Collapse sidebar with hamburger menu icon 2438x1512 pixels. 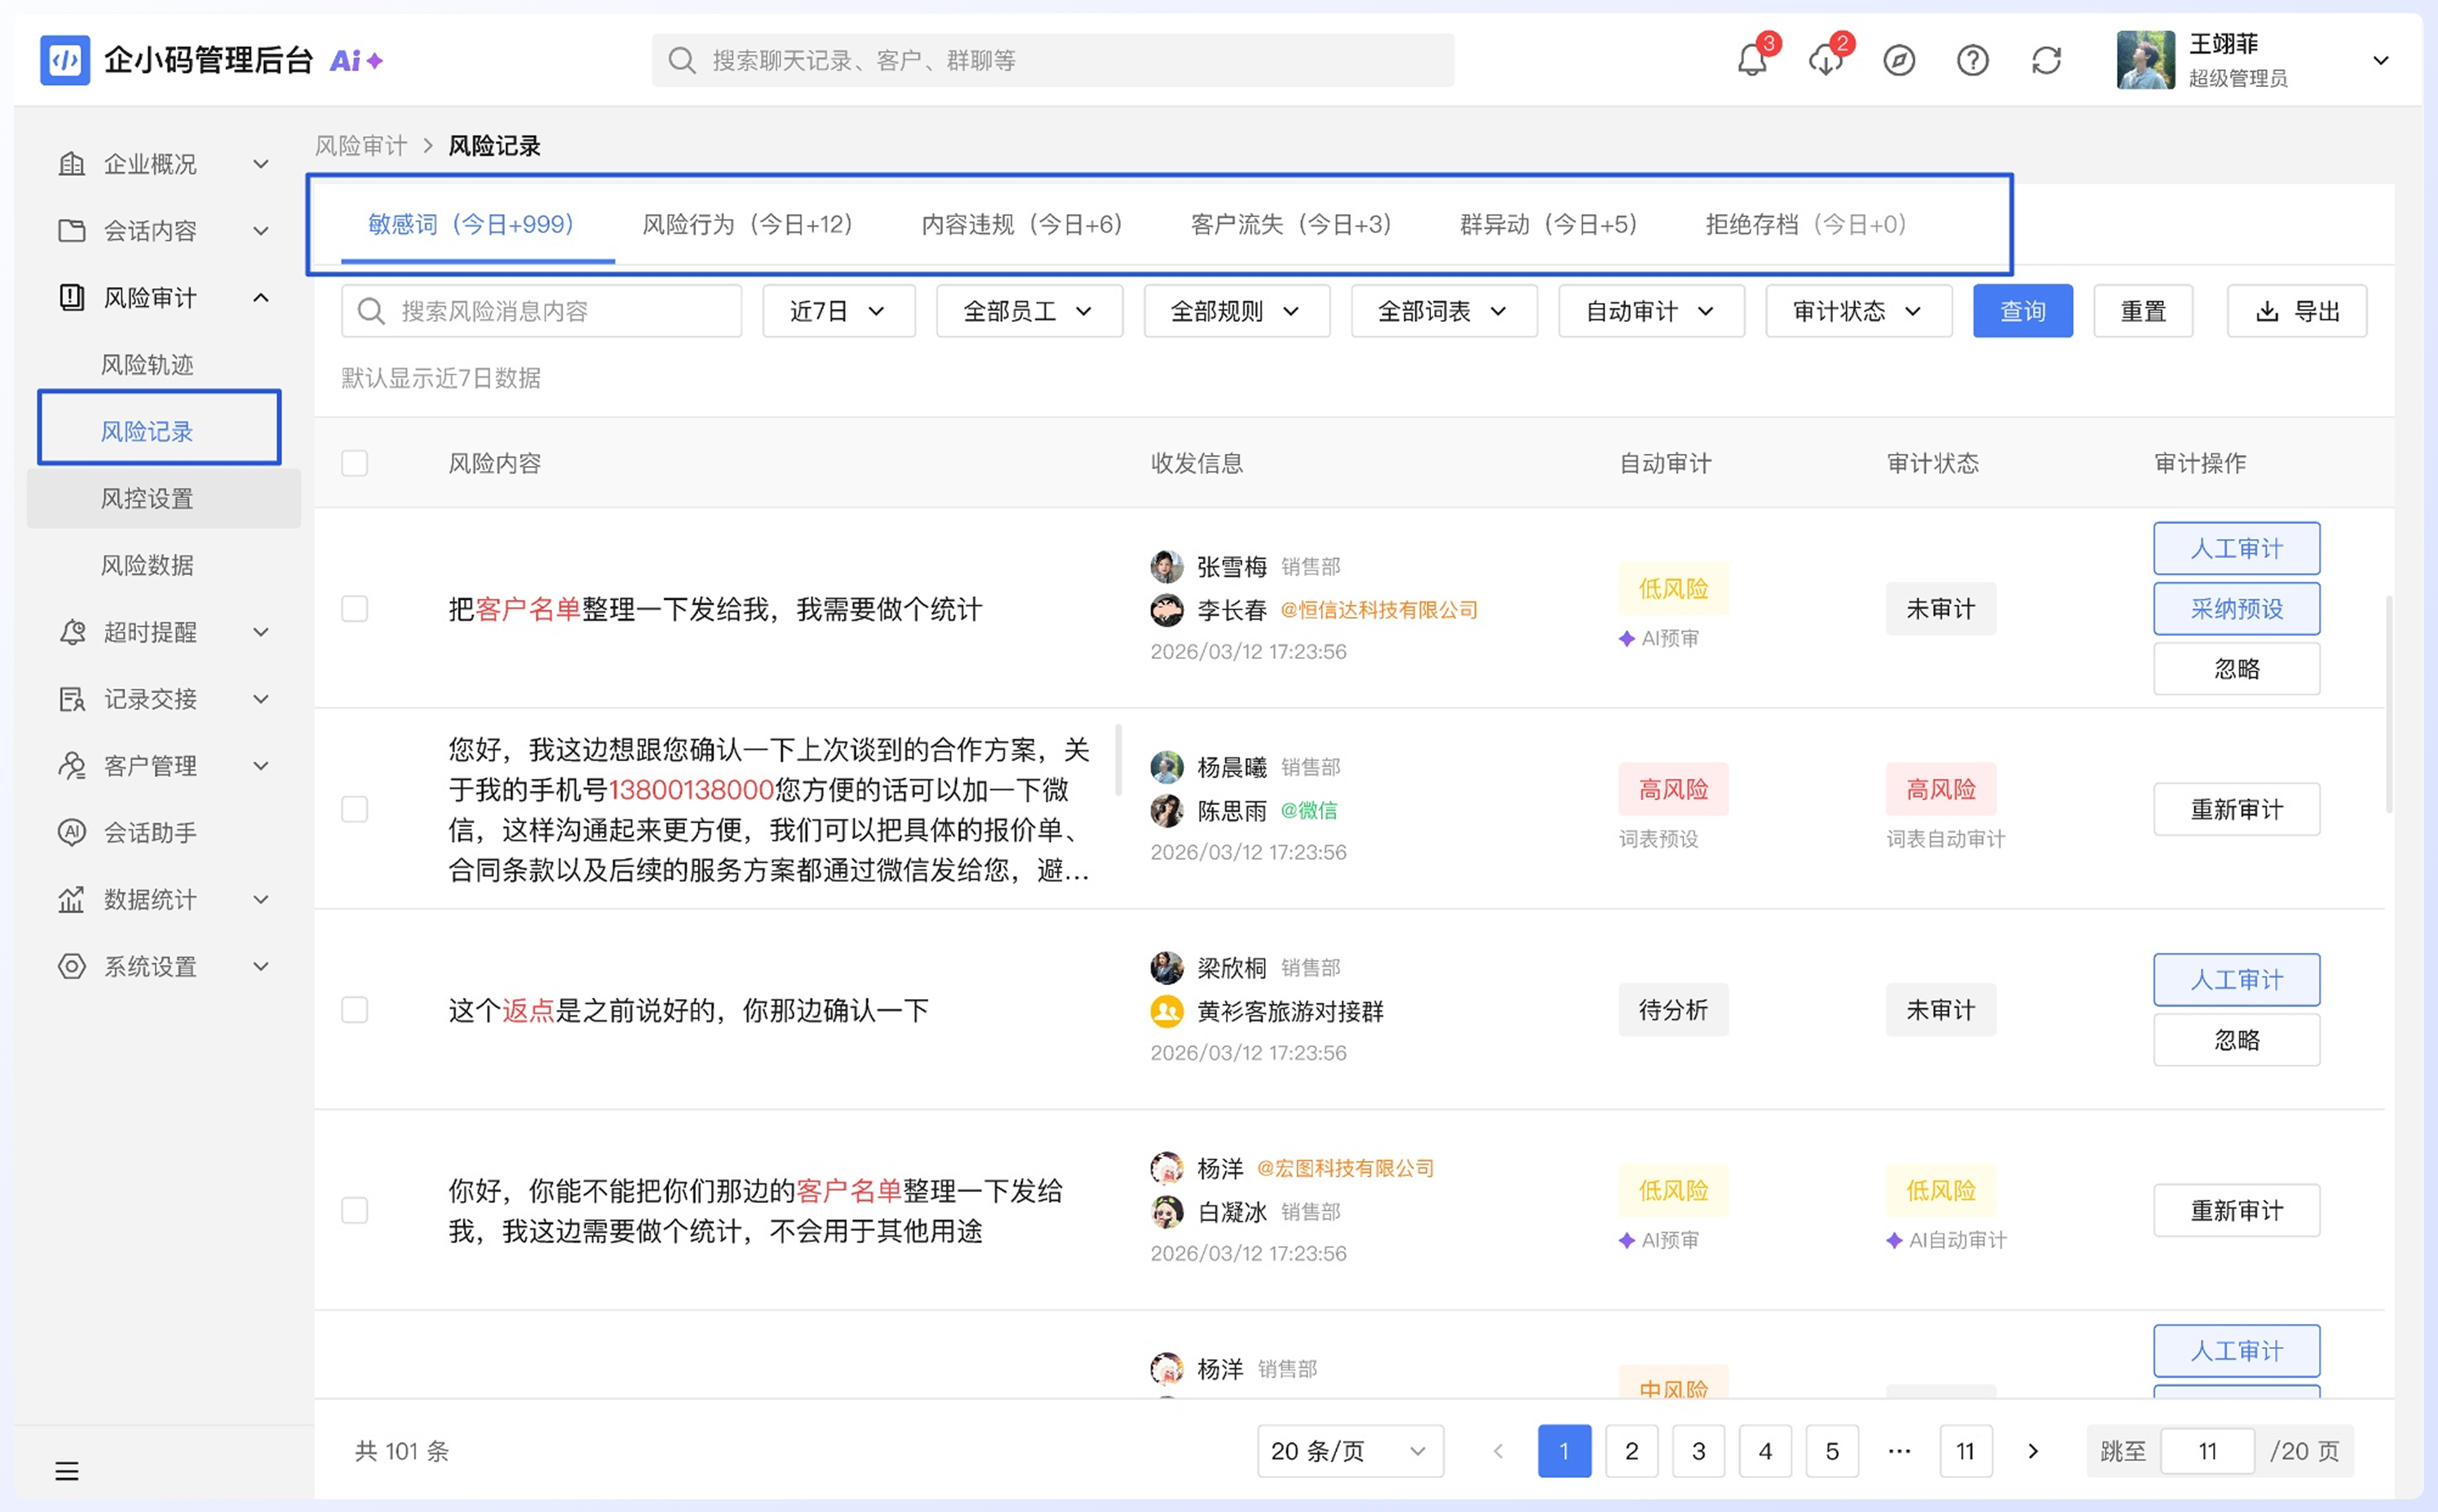coord(67,1471)
